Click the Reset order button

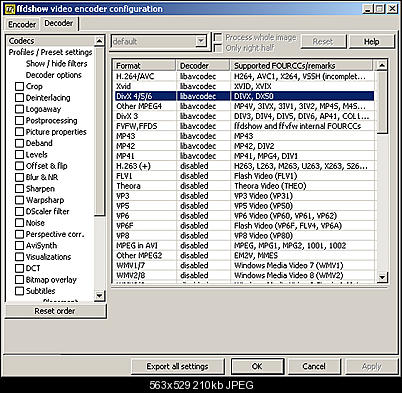tap(55, 311)
